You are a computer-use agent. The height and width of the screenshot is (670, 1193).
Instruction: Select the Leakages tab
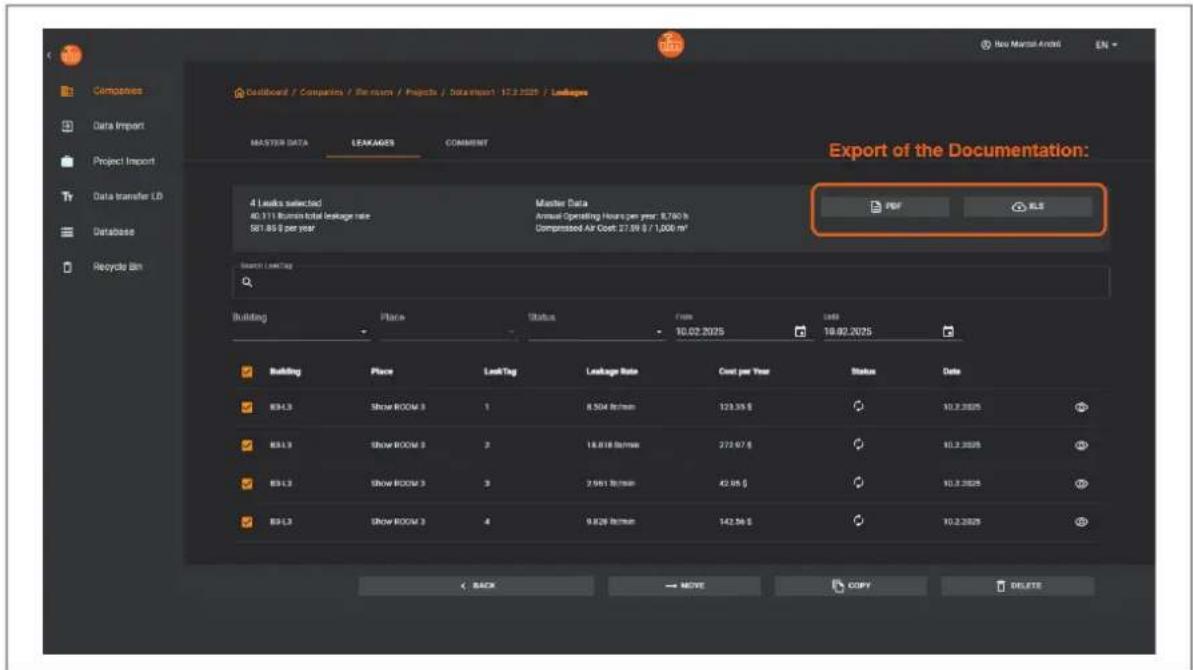click(373, 143)
